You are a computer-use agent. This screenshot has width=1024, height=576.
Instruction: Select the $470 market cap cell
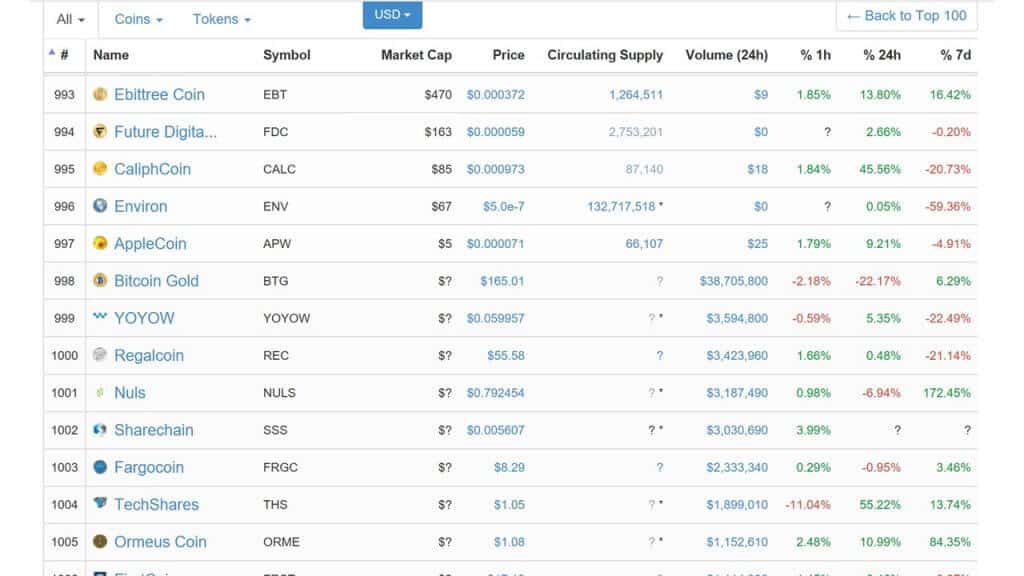tap(438, 95)
